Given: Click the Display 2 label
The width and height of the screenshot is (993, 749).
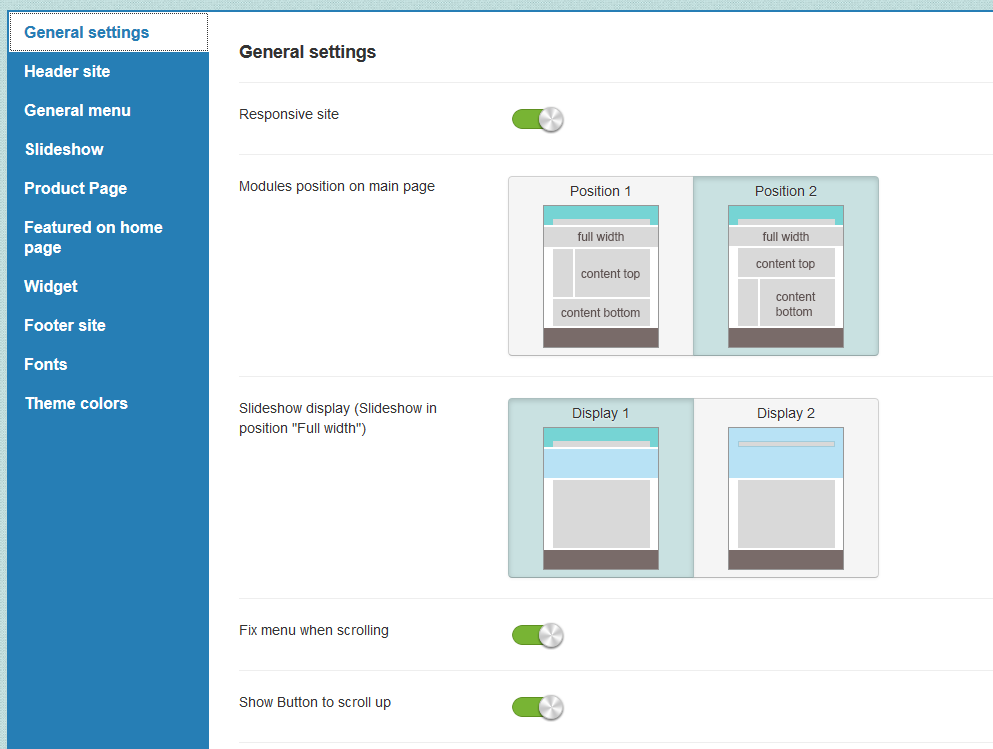Looking at the screenshot, I should click(x=785, y=413).
